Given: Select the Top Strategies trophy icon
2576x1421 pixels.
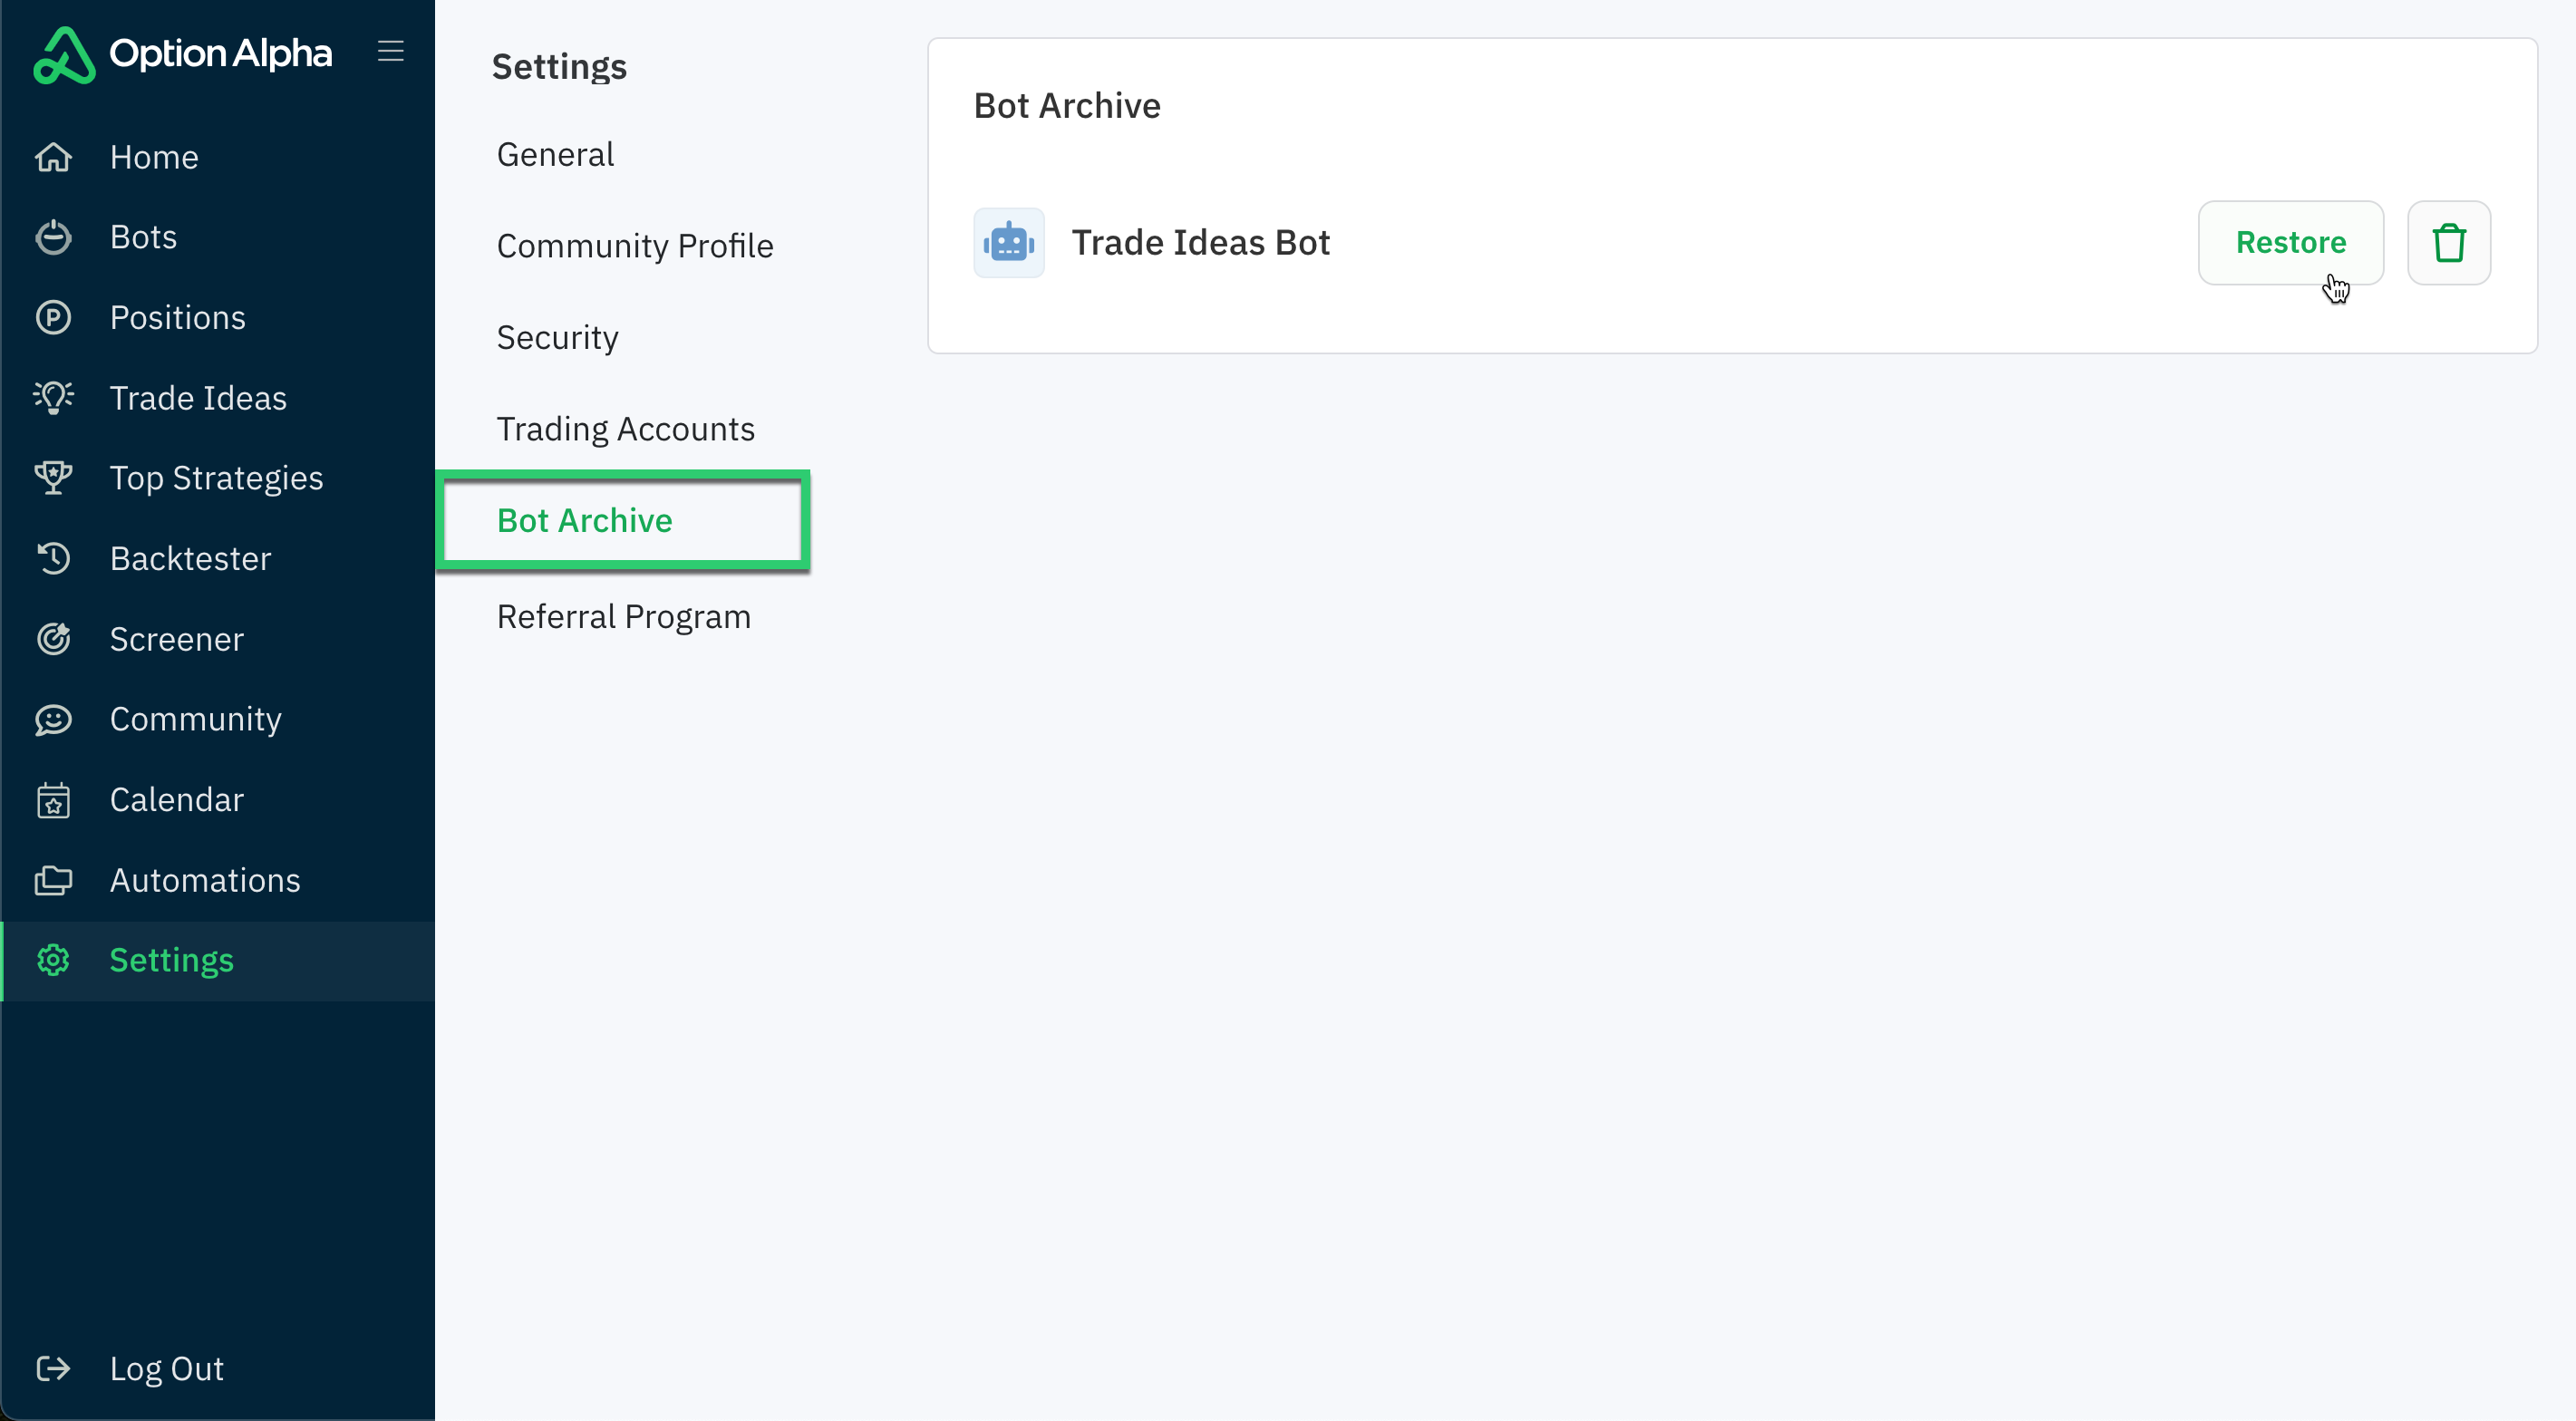Looking at the screenshot, I should coord(54,478).
